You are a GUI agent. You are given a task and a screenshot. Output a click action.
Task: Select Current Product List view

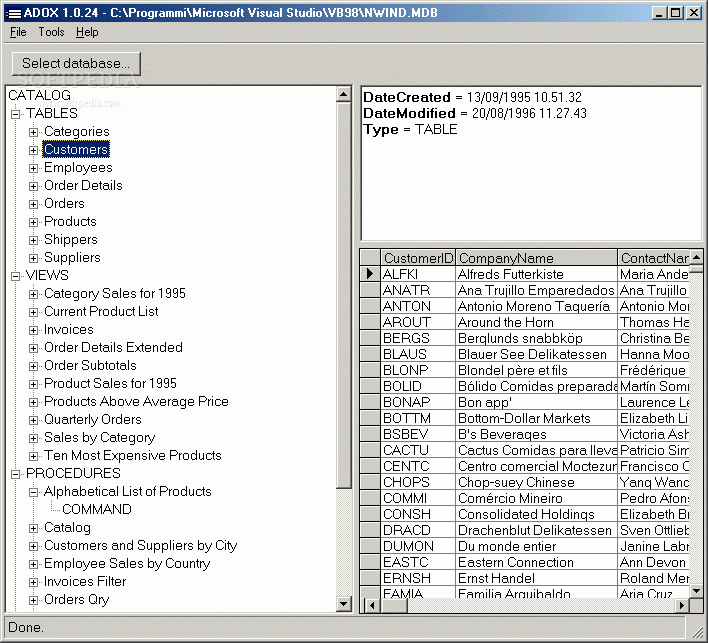pos(101,312)
